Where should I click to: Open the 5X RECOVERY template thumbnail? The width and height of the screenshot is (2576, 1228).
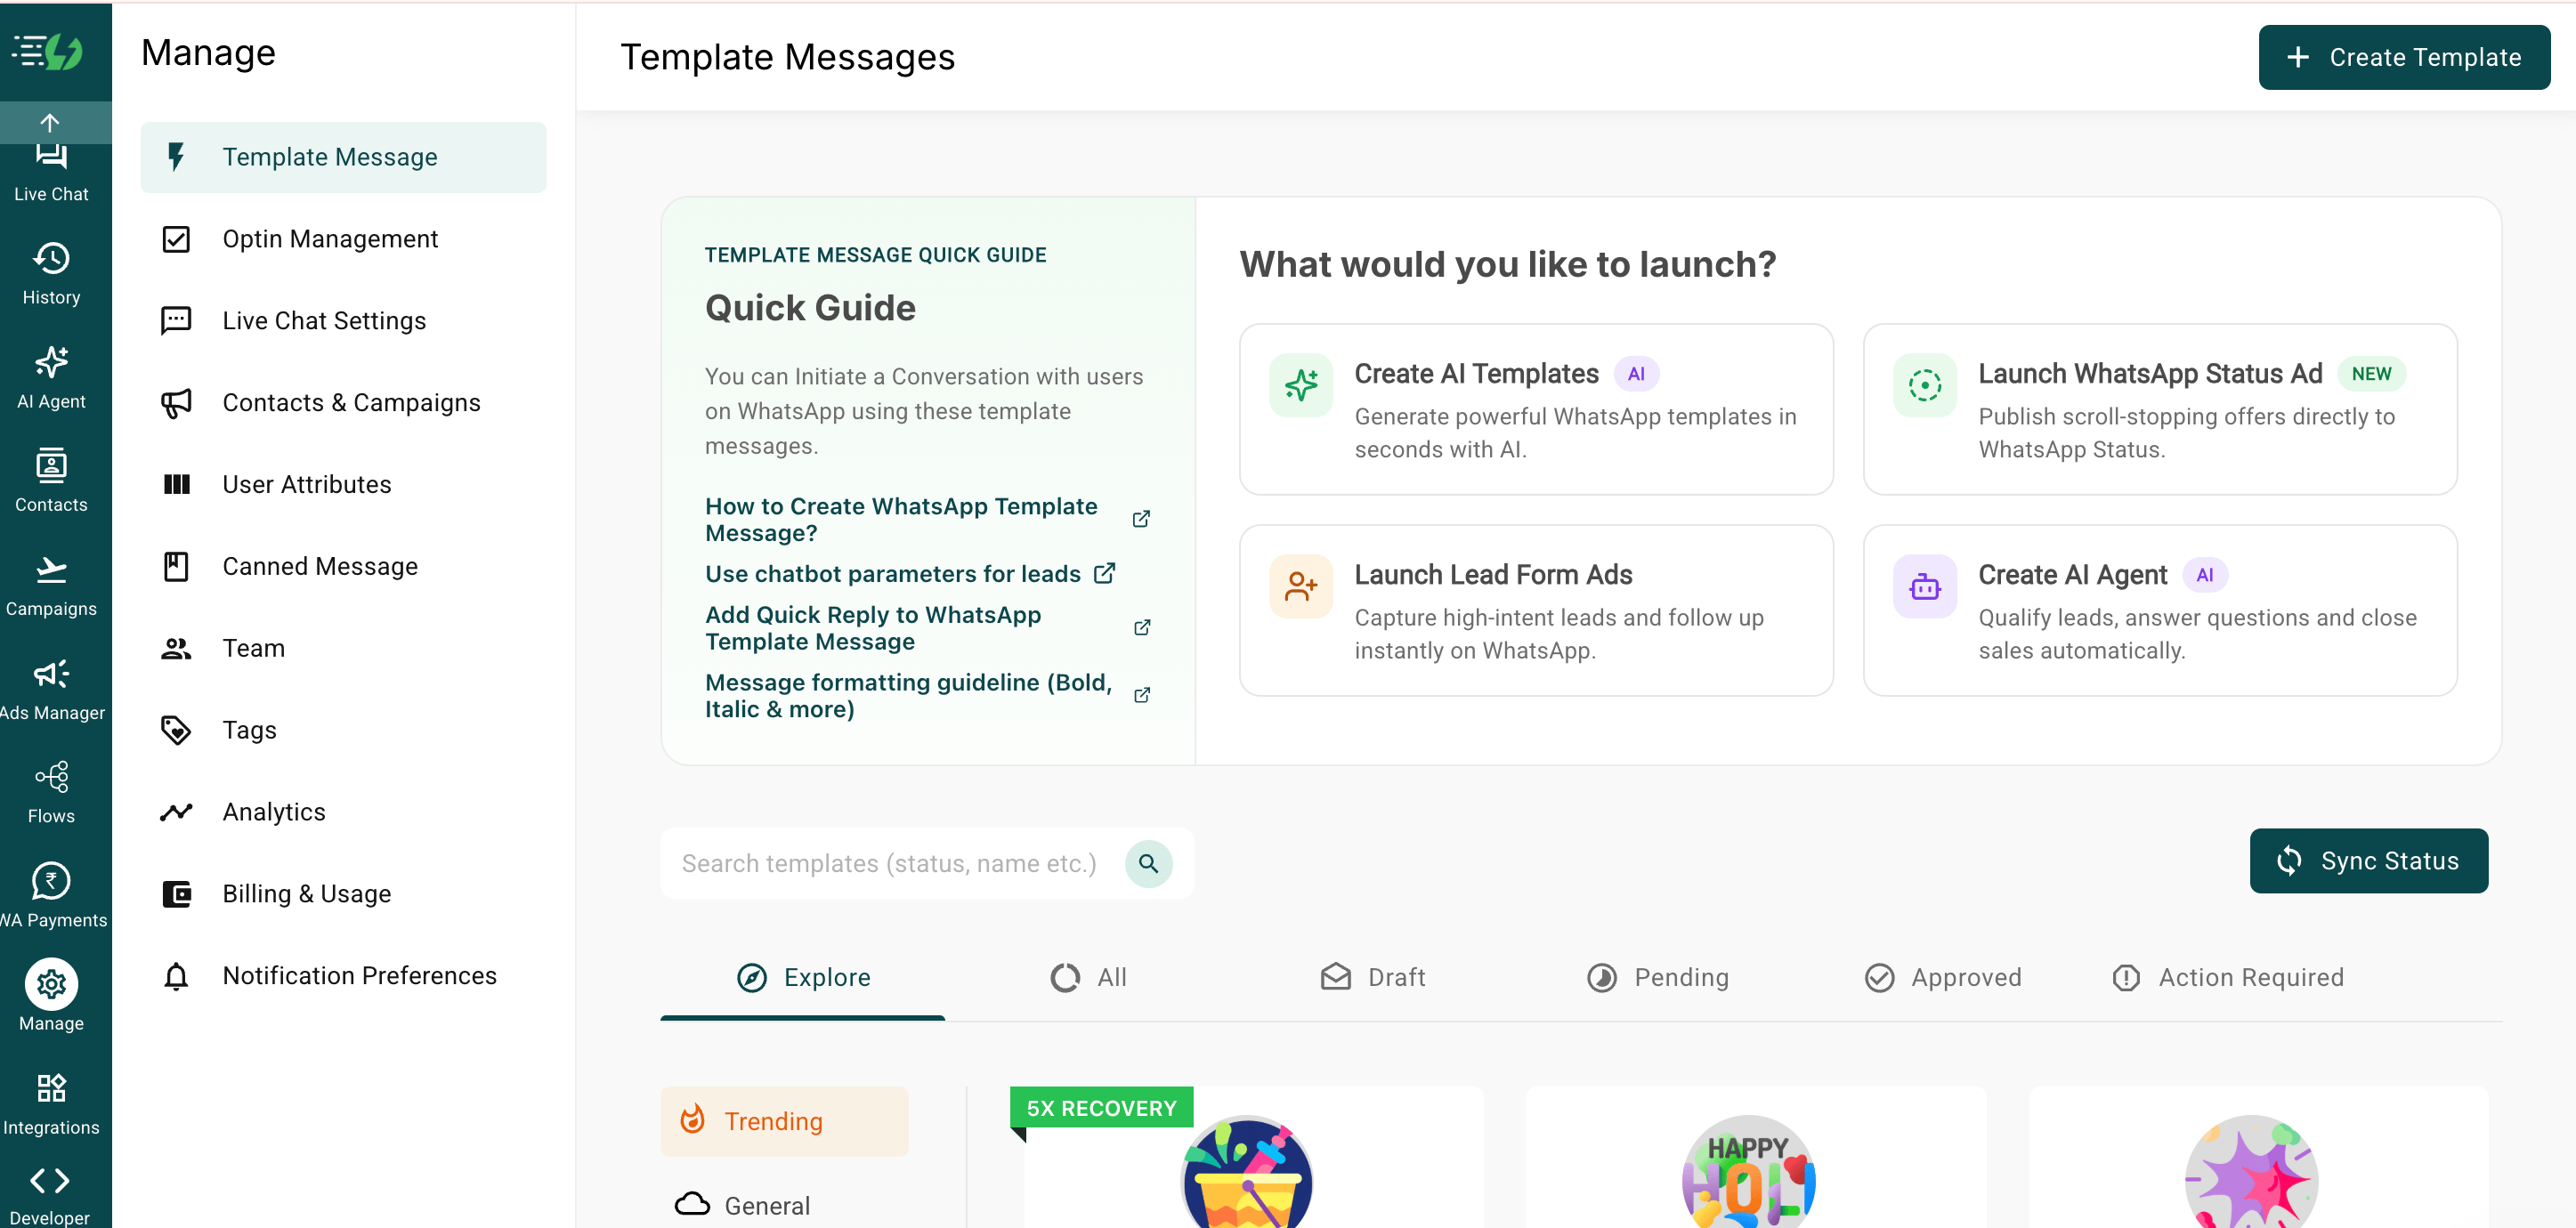tap(1246, 1172)
